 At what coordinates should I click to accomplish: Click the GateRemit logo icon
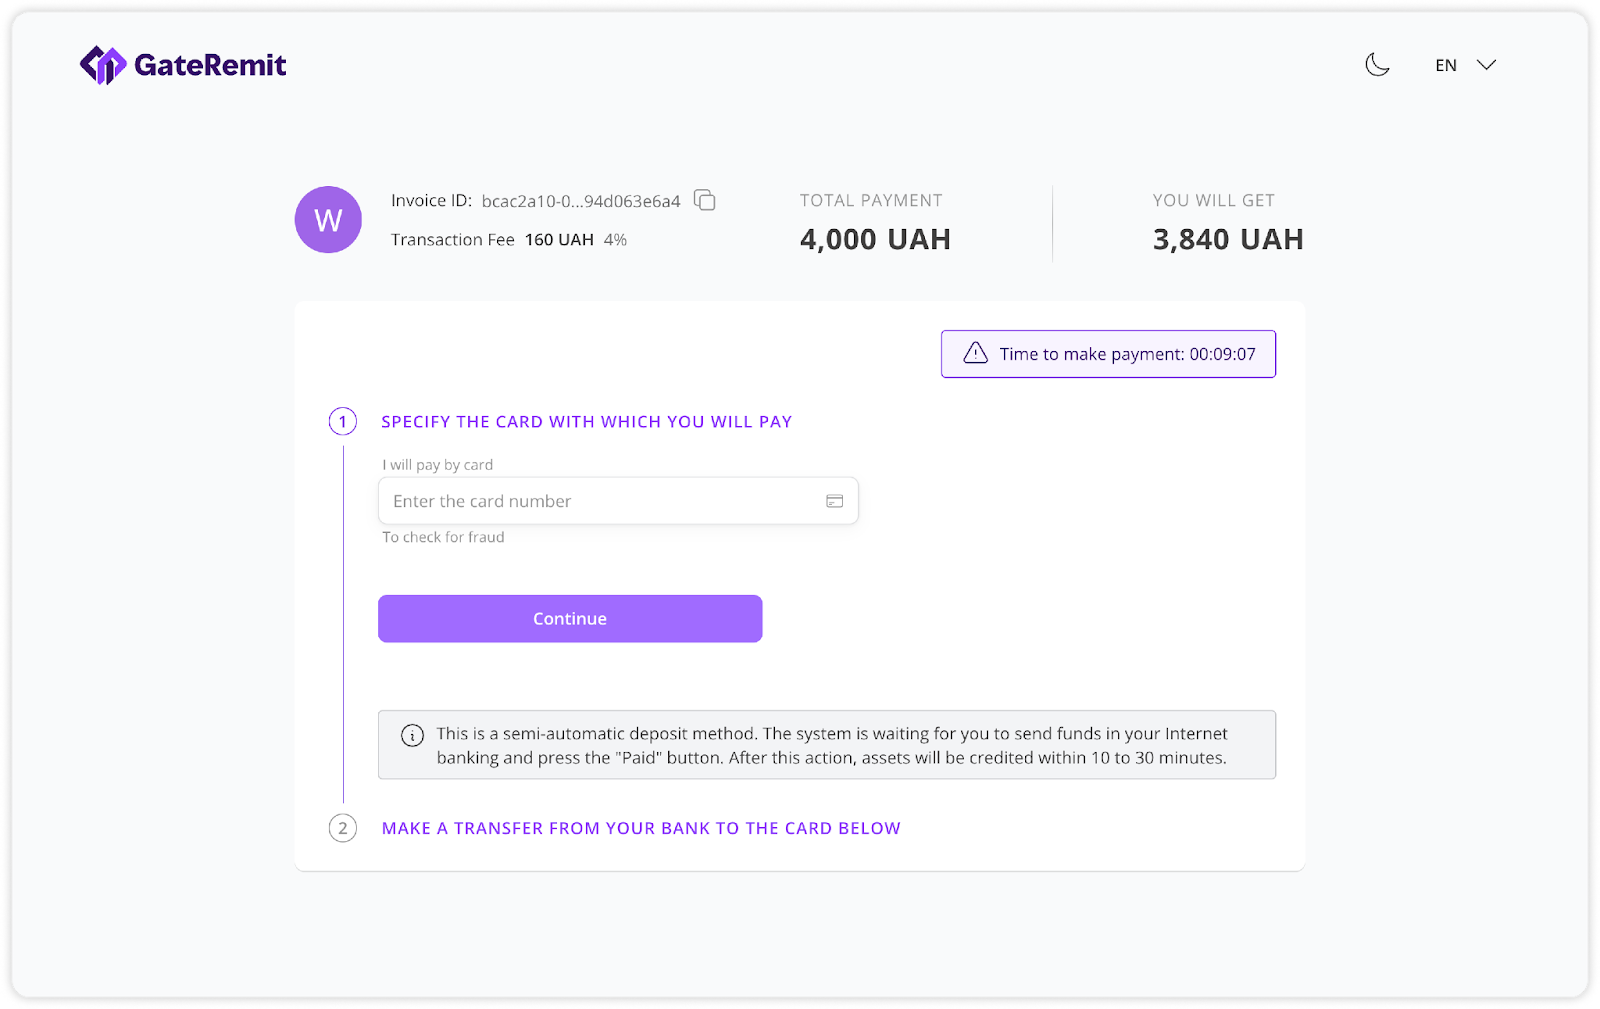coord(102,65)
